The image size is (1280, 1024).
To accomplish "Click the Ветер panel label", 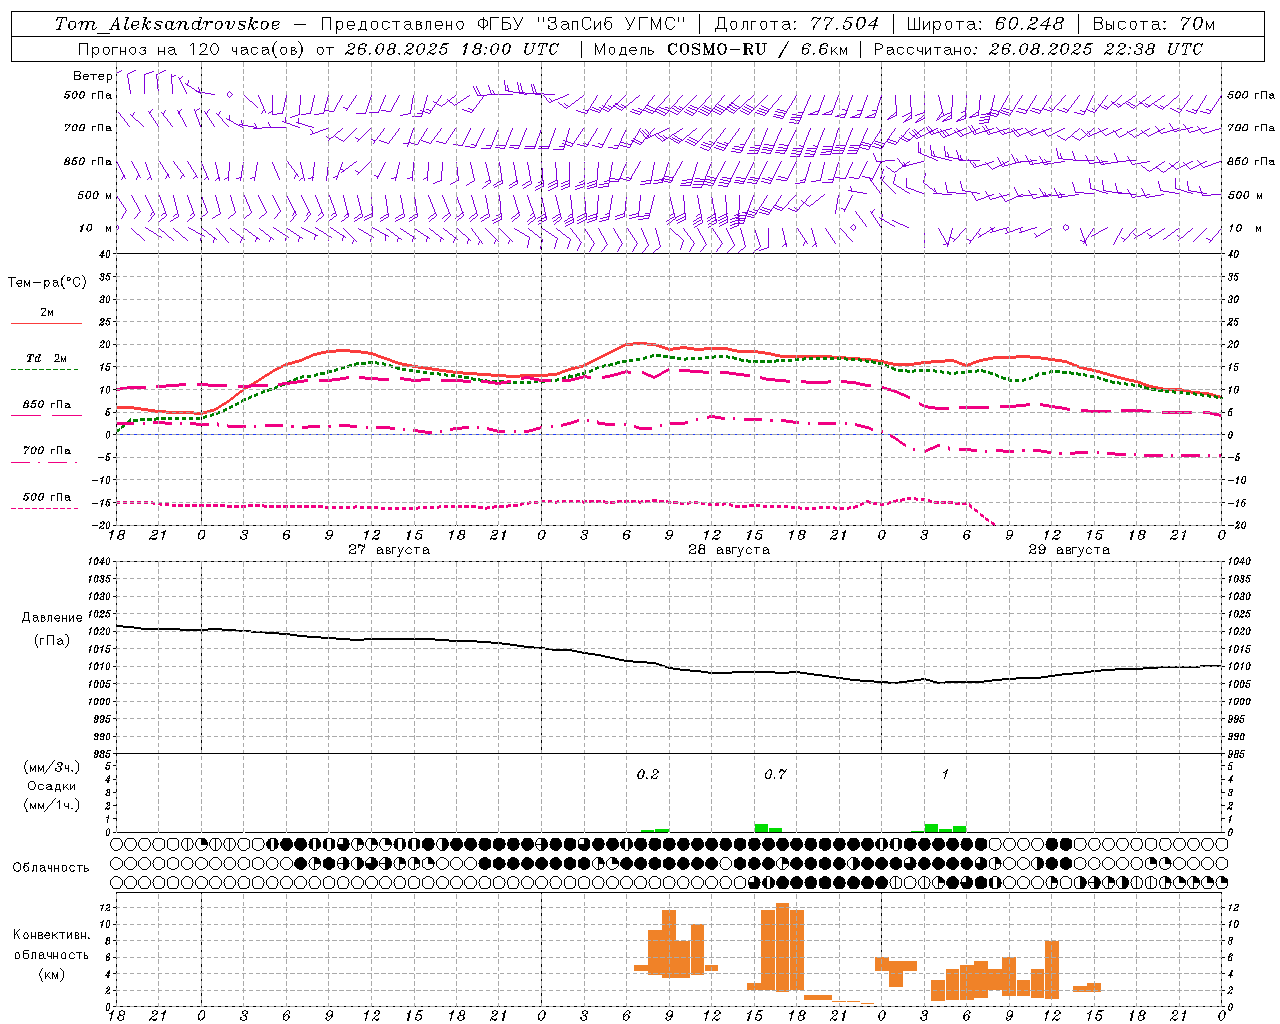I will click(92, 76).
